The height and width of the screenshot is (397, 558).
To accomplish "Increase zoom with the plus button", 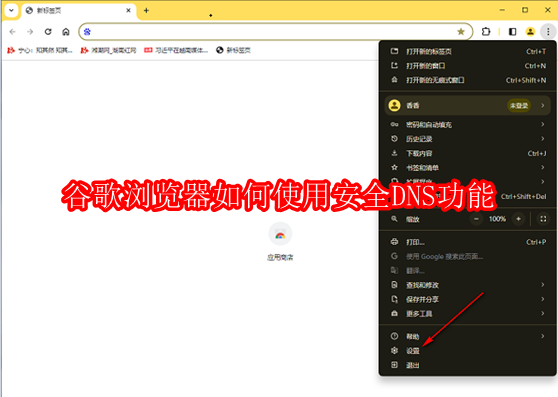I will tap(518, 219).
